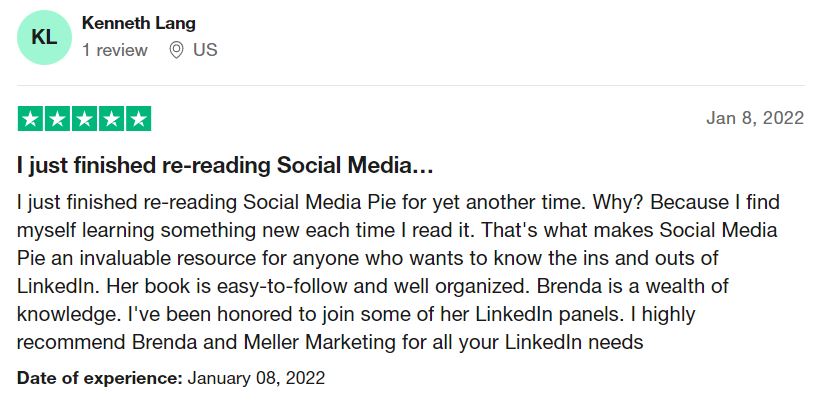
Task: Click the KL avatar circle
Action: coord(44,38)
